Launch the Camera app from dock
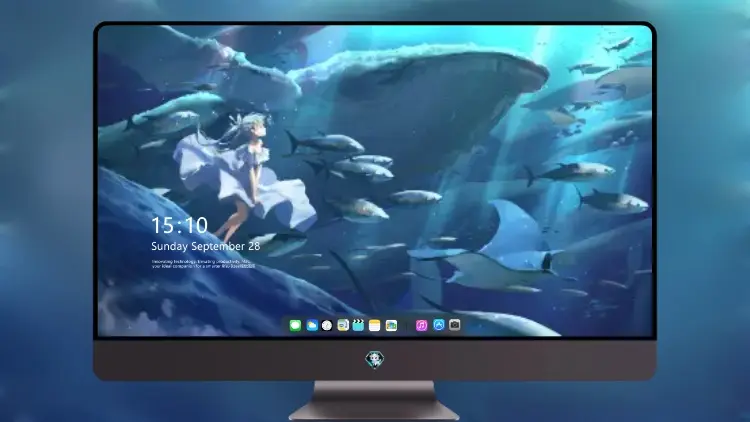This screenshot has height=422, width=750. 455,325
